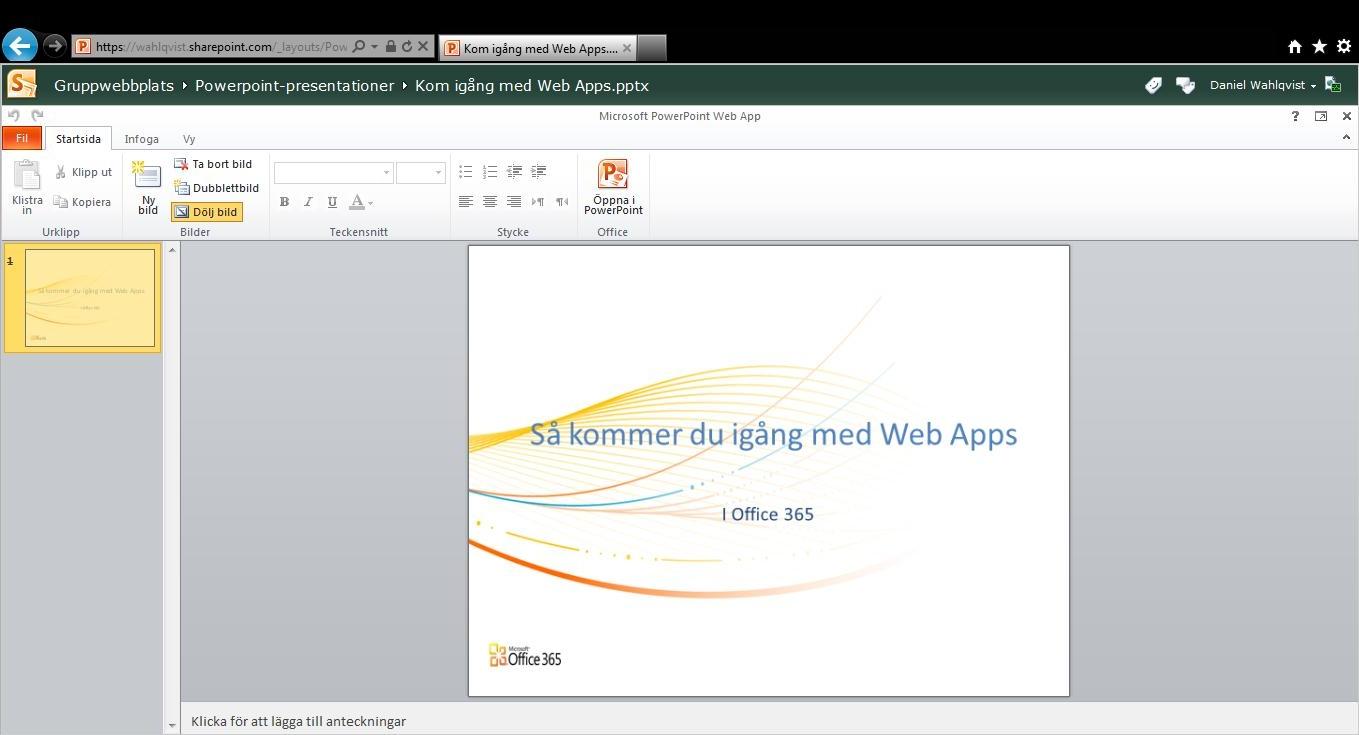The image size is (1359, 735).
Task: Click notes area to add anteckningar
Action: tap(769, 721)
